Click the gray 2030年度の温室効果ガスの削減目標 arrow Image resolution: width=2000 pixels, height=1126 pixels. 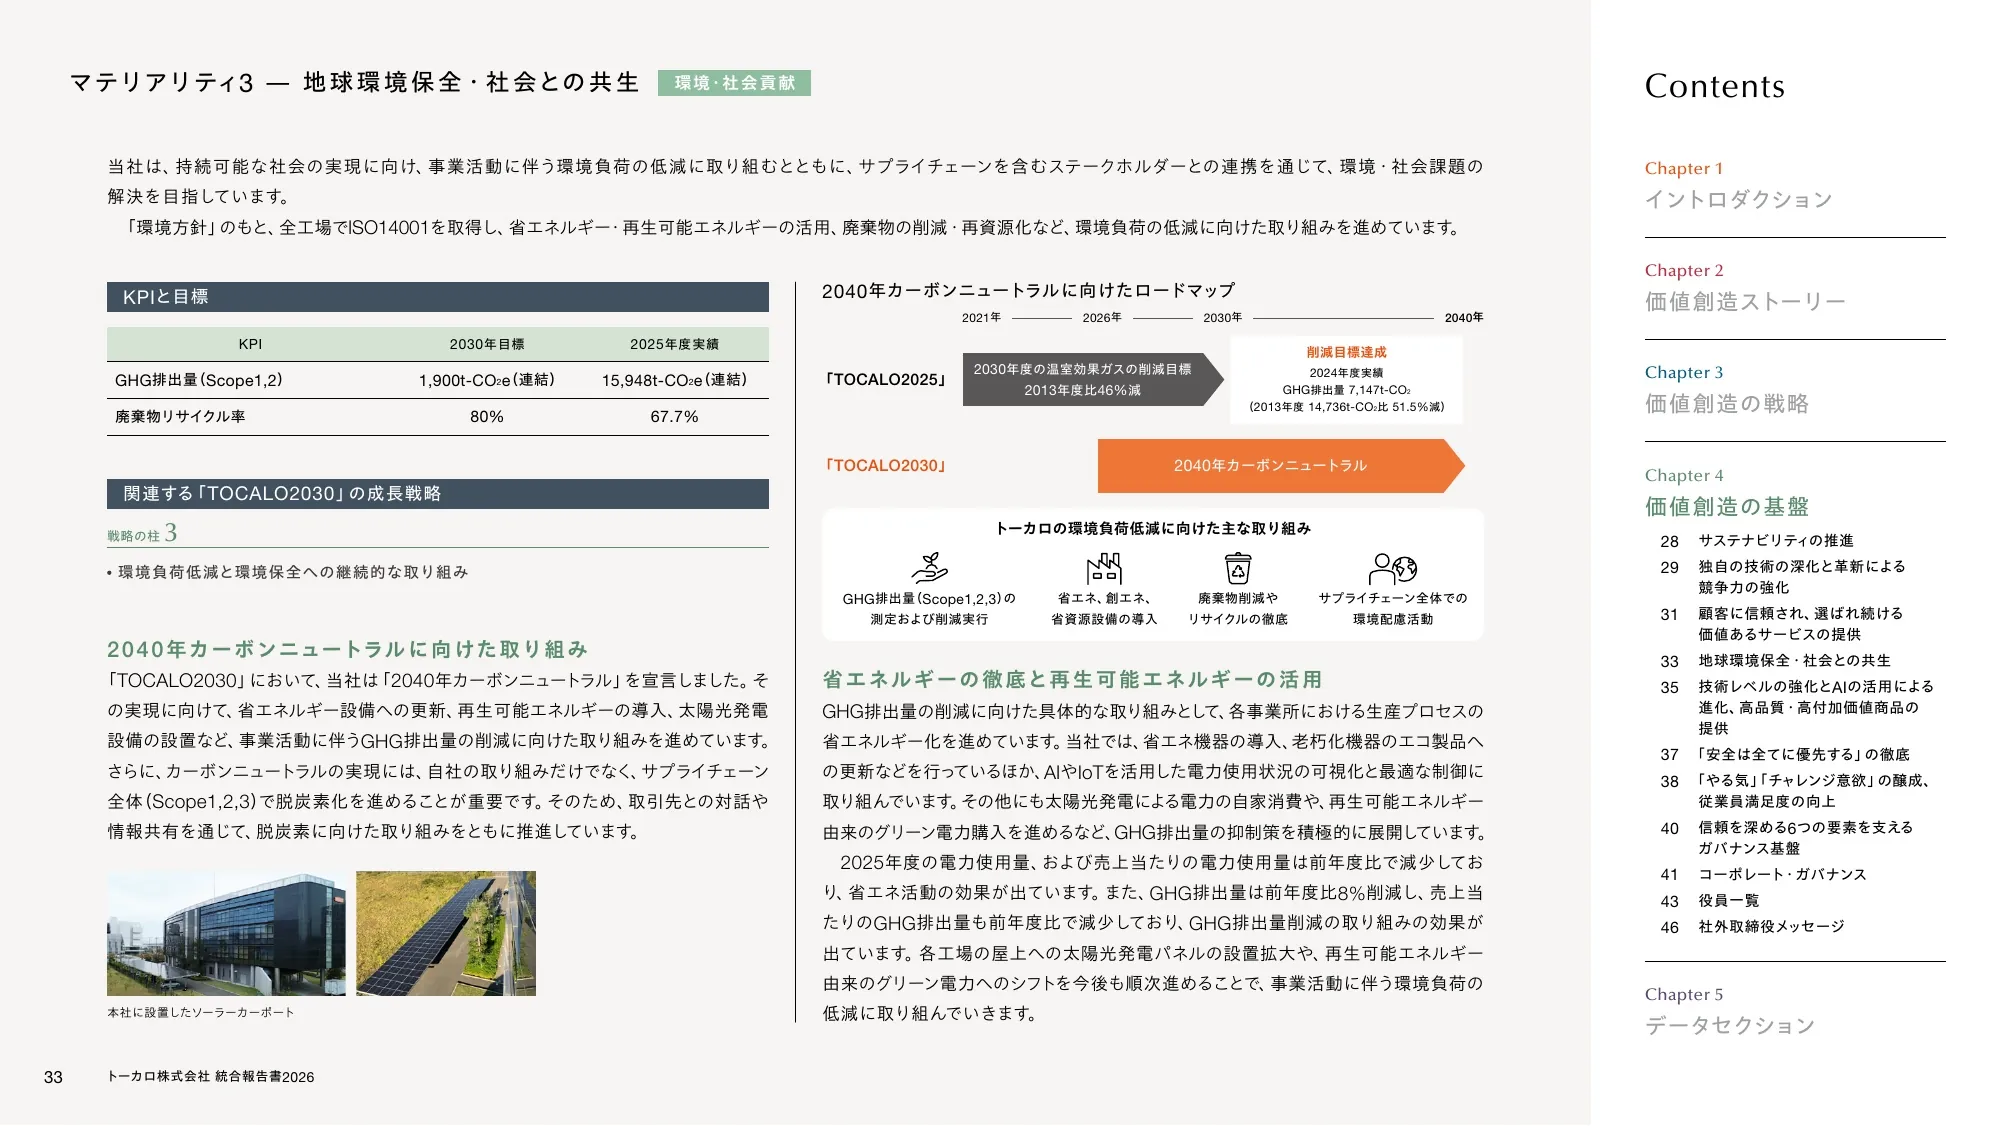[x=1093, y=380]
